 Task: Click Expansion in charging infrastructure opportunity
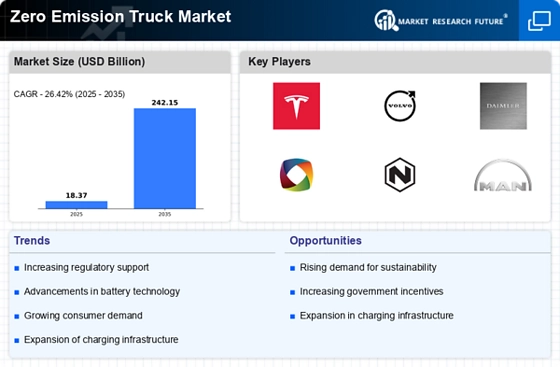click(x=376, y=316)
